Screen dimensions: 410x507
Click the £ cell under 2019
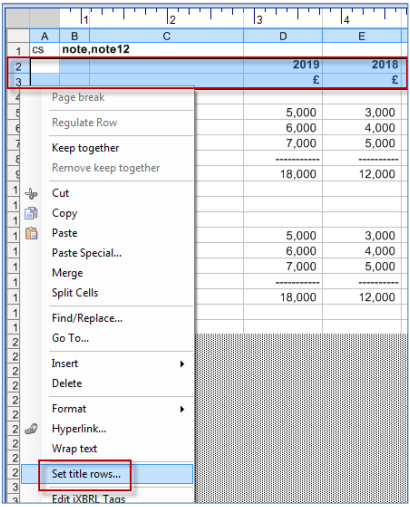283,80
